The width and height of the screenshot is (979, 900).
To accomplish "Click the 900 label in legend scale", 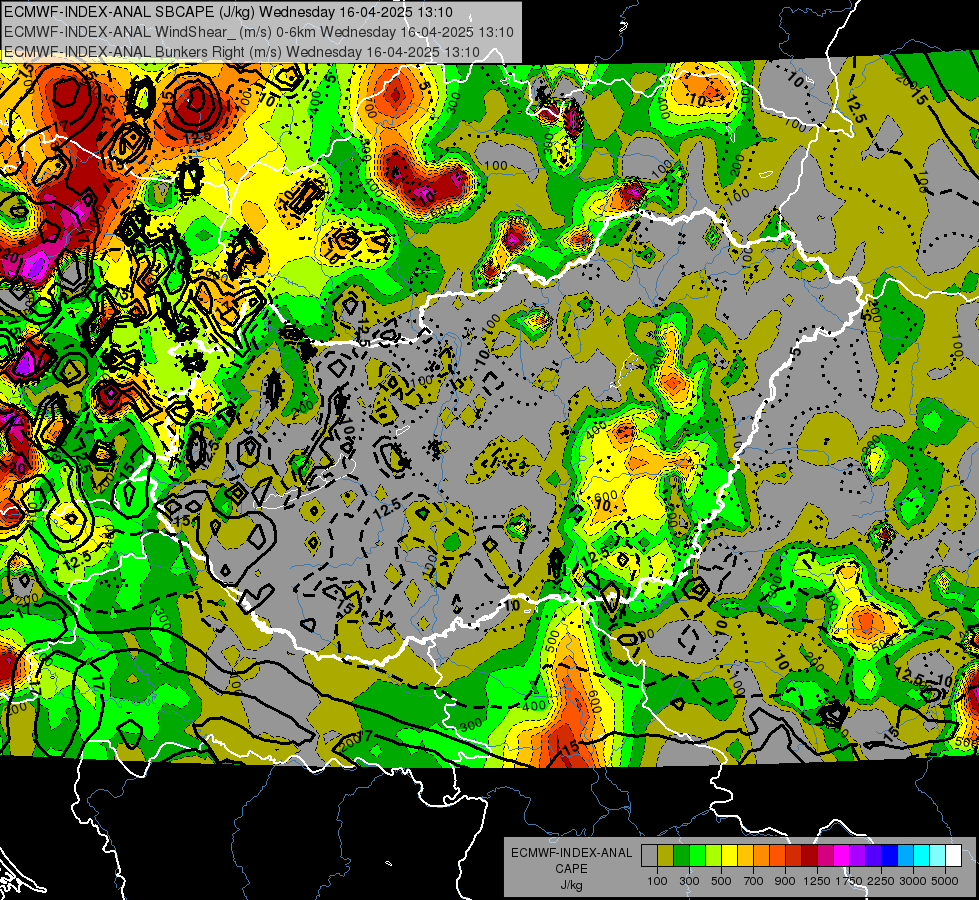I will click(x=785, y=881).
